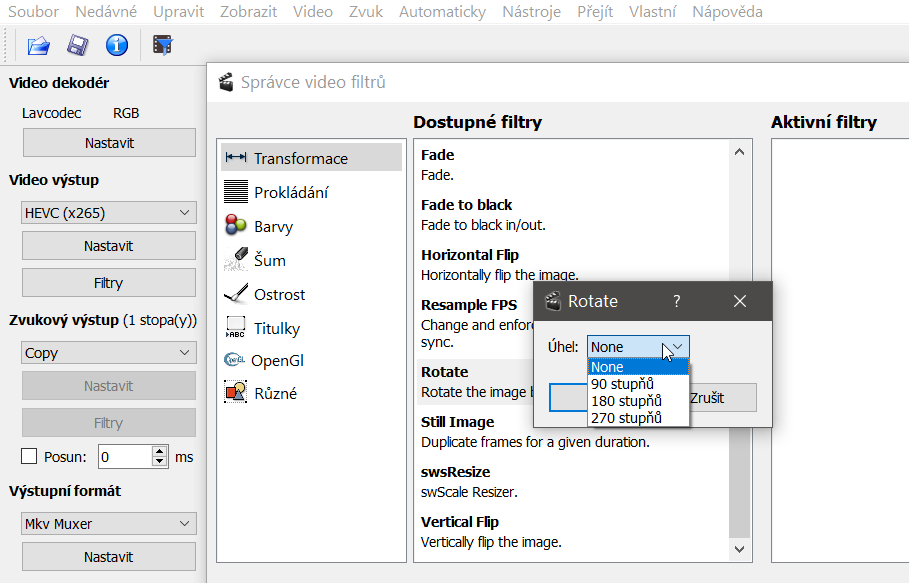909x583 pixels.
Task: Open the Zobrazit menu
Action: tap(249, 12)
